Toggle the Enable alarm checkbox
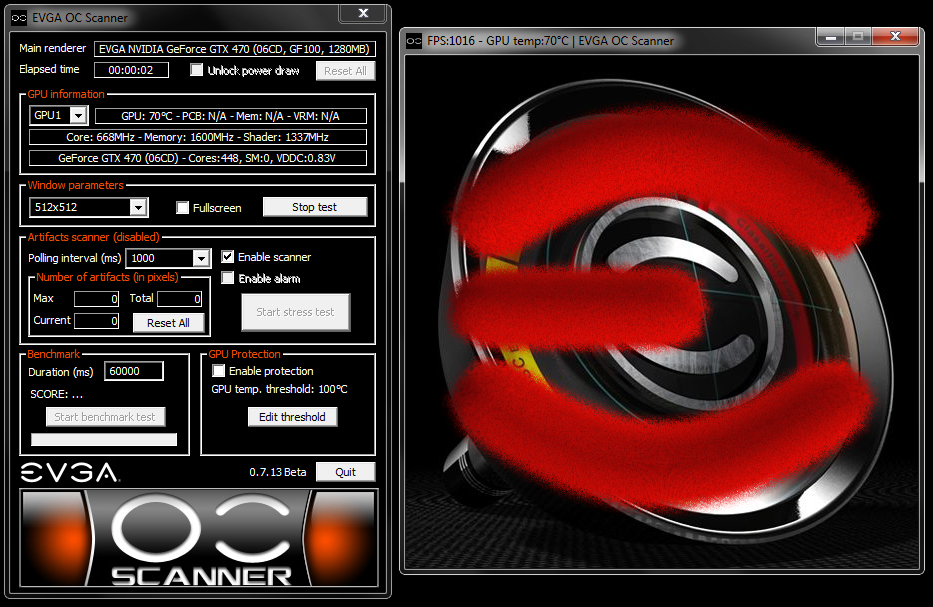Image resolution: width=933 pixels, height=607 pixels. click(x=227, y=278)
